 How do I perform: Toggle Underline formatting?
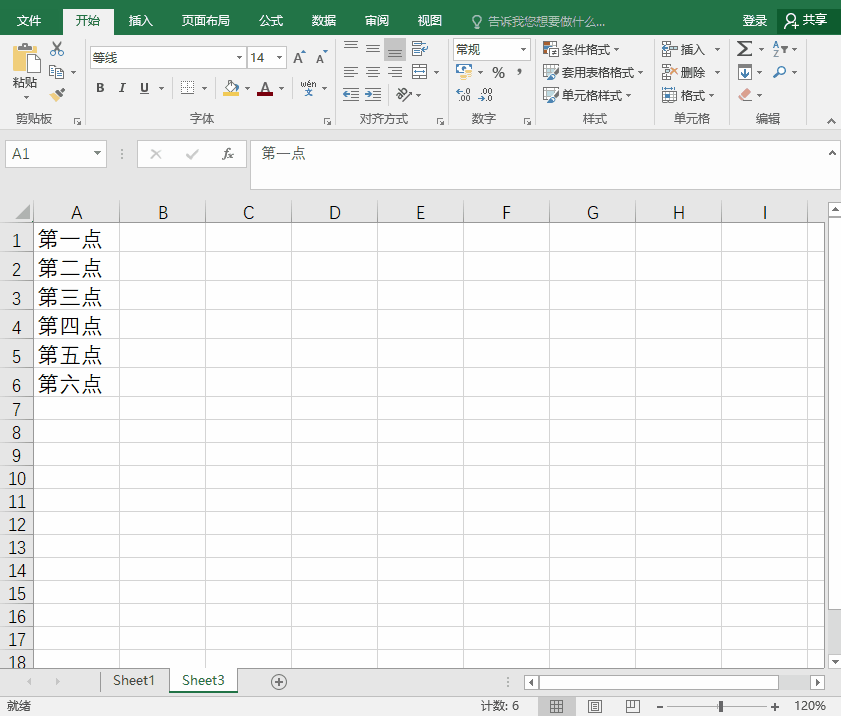pos(144,88)
